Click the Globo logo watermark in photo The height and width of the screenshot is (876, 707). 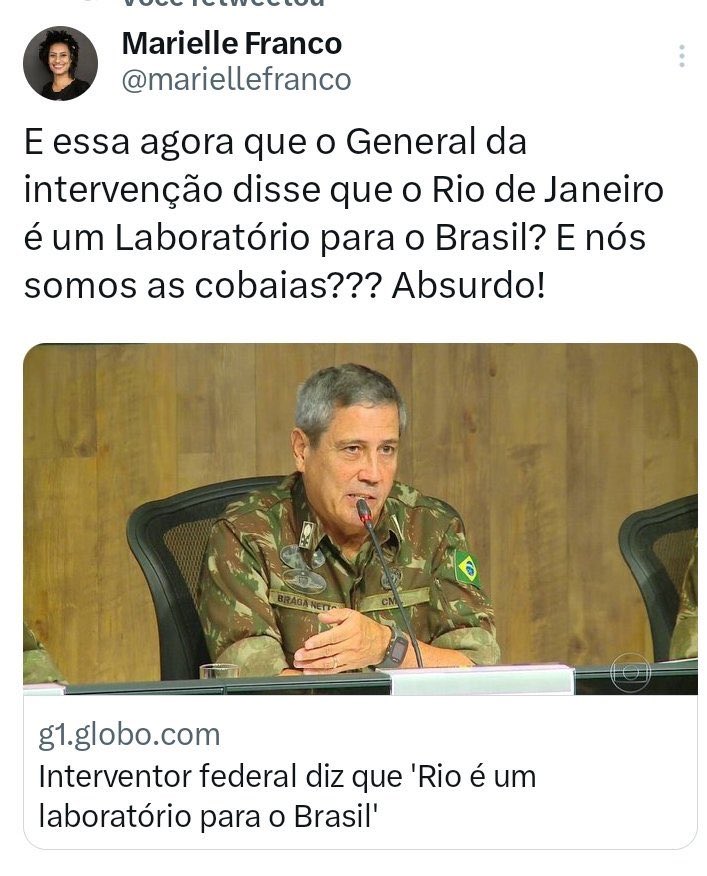click(630, 672)
